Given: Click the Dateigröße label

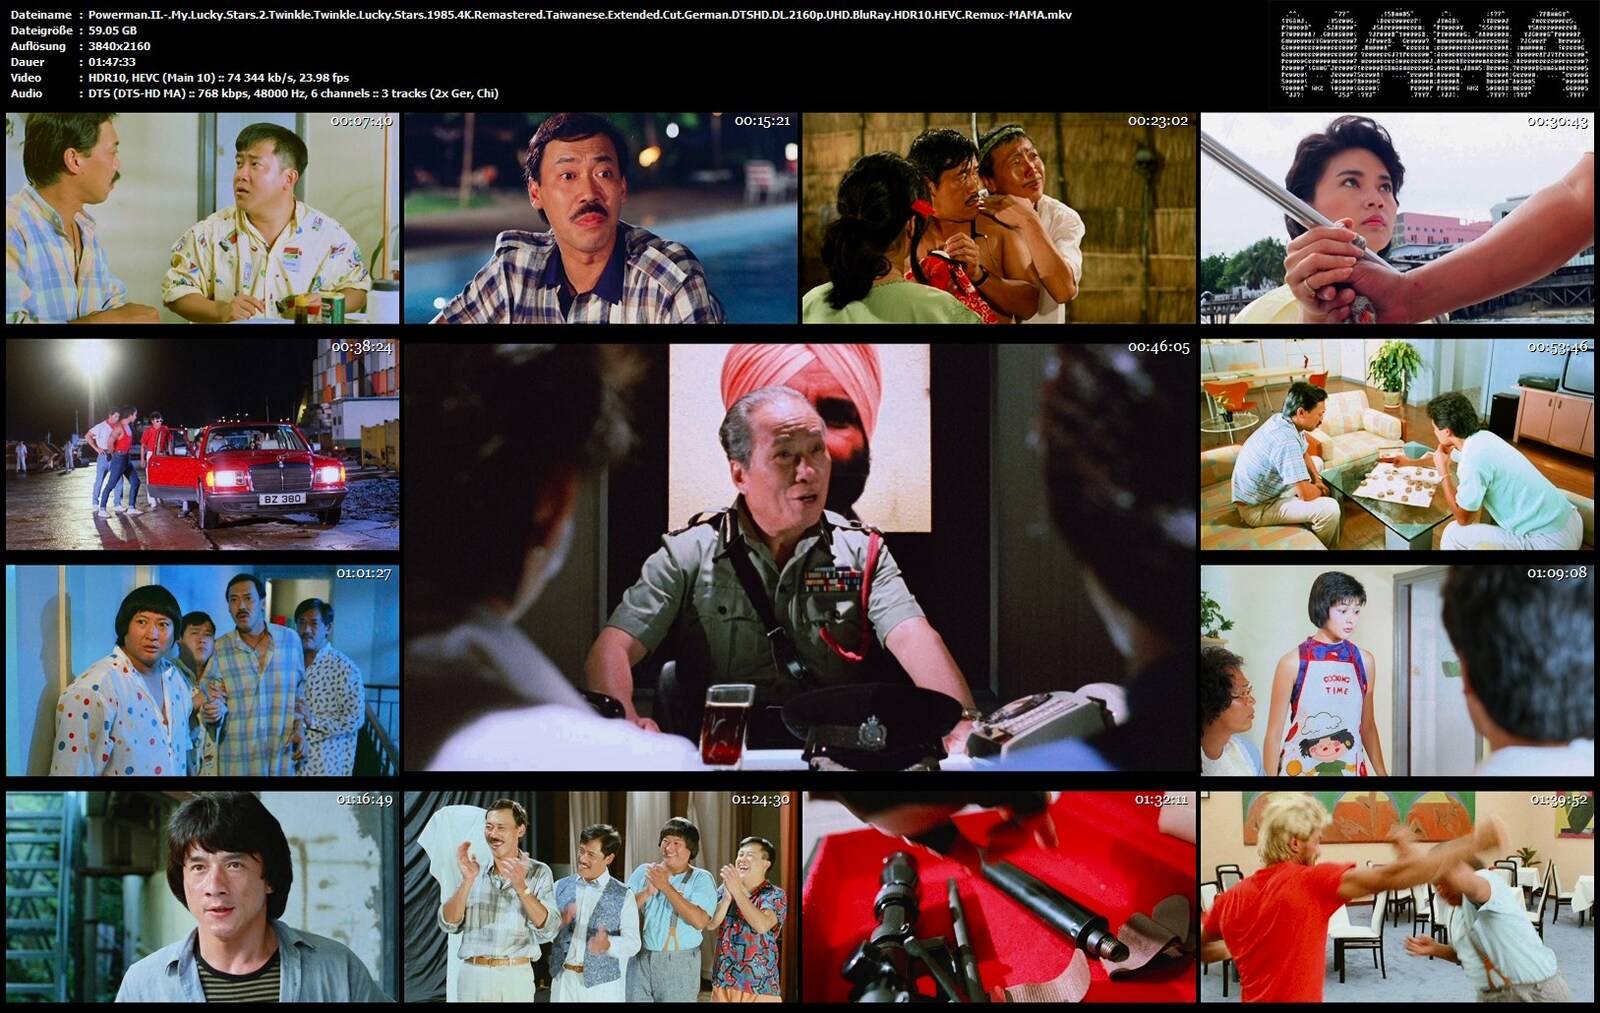Looking at the screenshot, I should tap(40, 31).
